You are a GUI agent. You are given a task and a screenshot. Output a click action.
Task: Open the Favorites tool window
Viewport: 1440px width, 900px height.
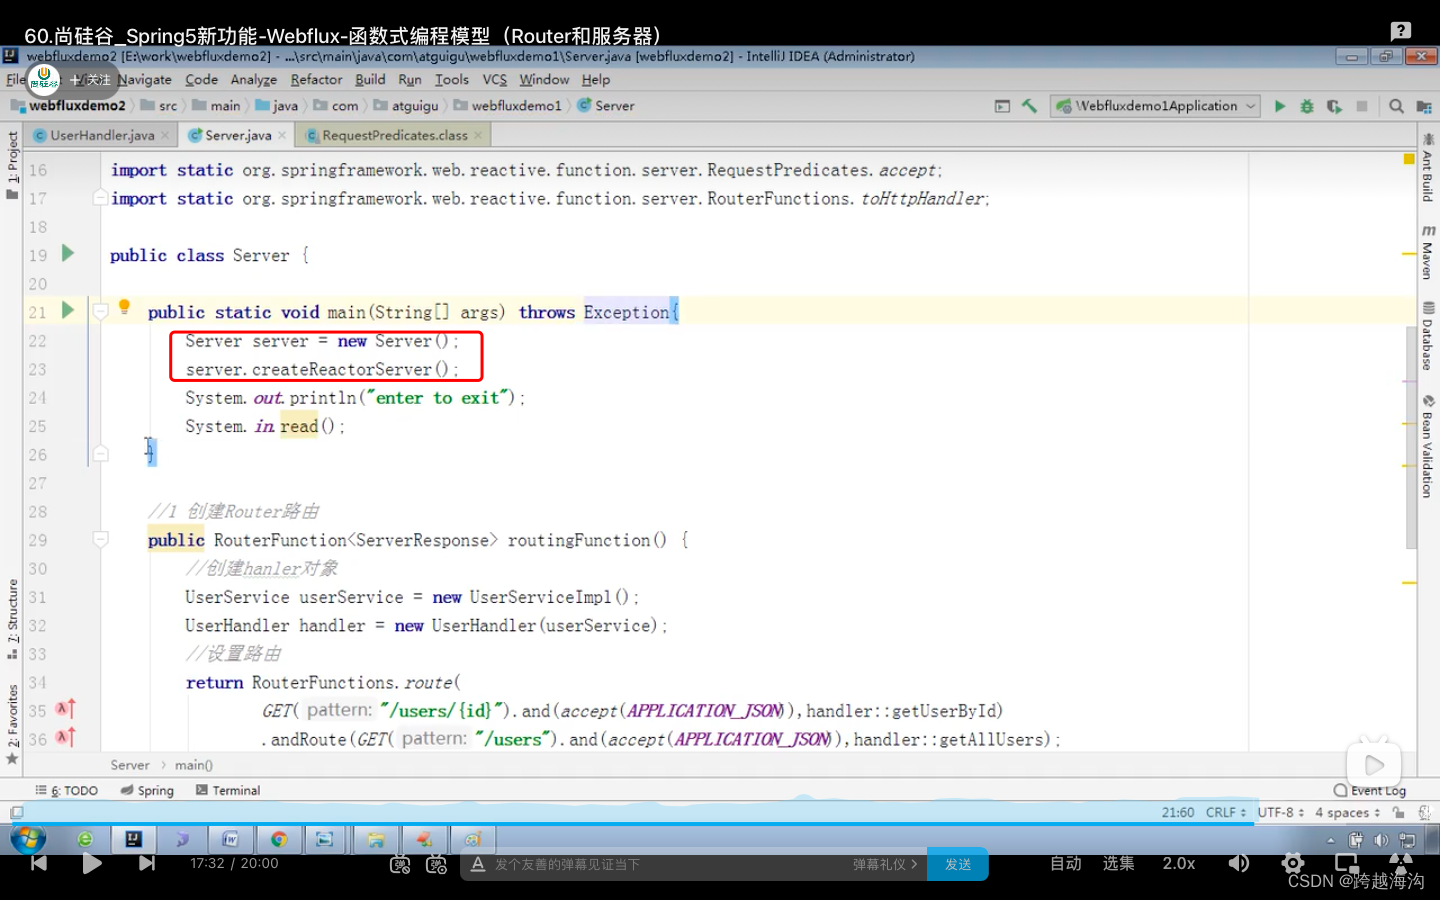[x=12, y=724]
